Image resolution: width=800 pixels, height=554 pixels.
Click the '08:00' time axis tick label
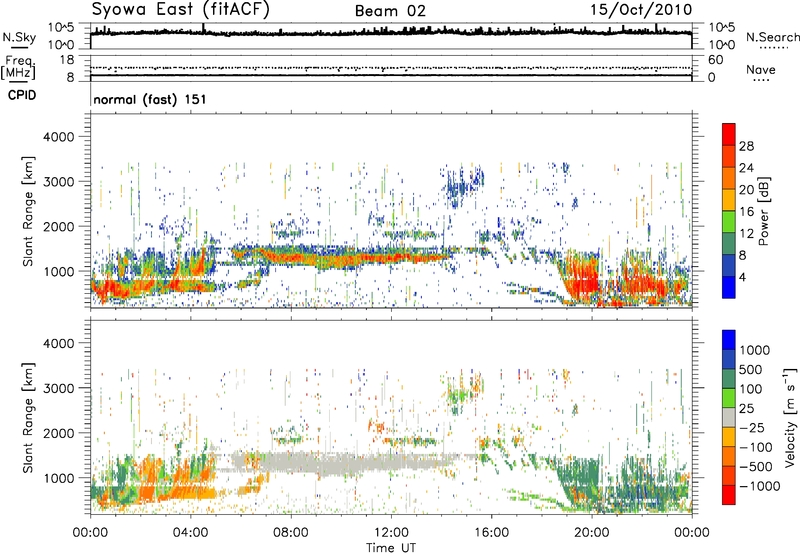pos(291,533)
